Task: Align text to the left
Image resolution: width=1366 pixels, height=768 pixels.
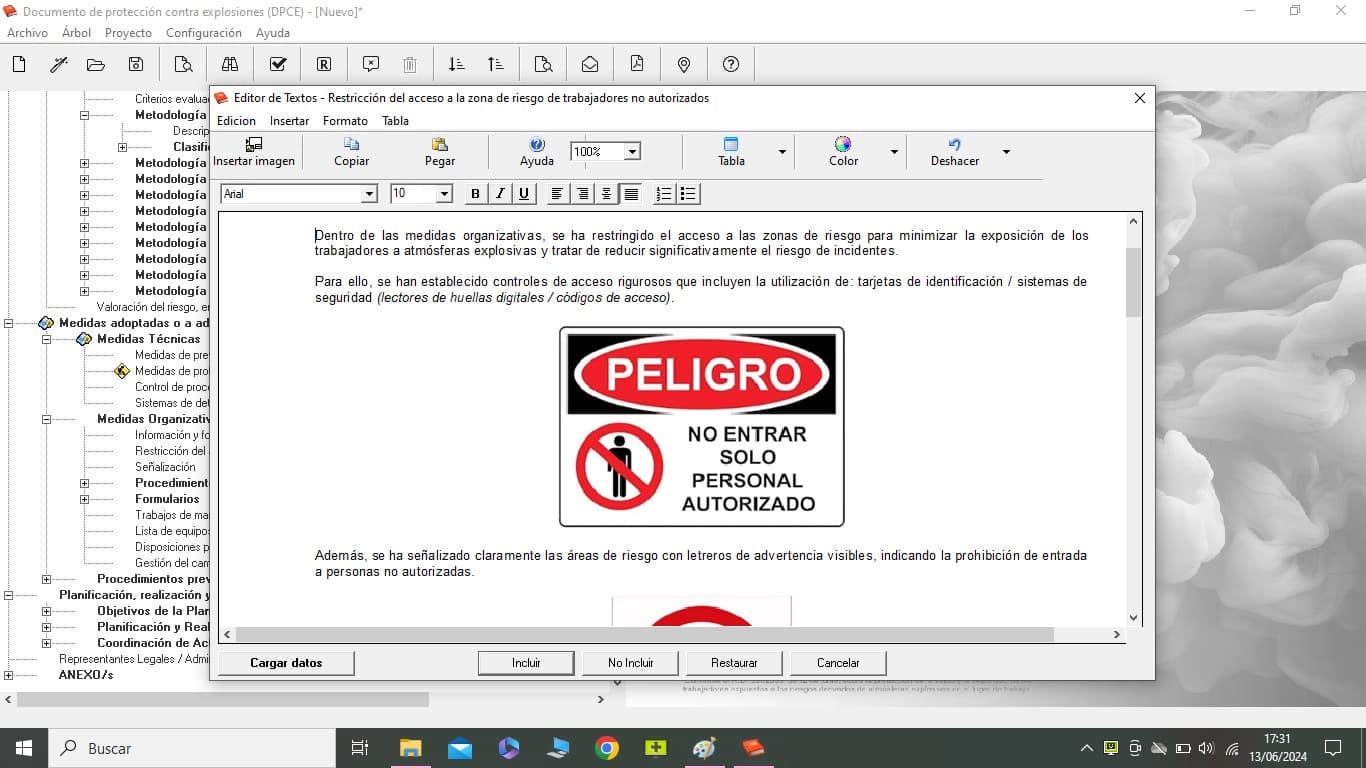Action: 558,194
